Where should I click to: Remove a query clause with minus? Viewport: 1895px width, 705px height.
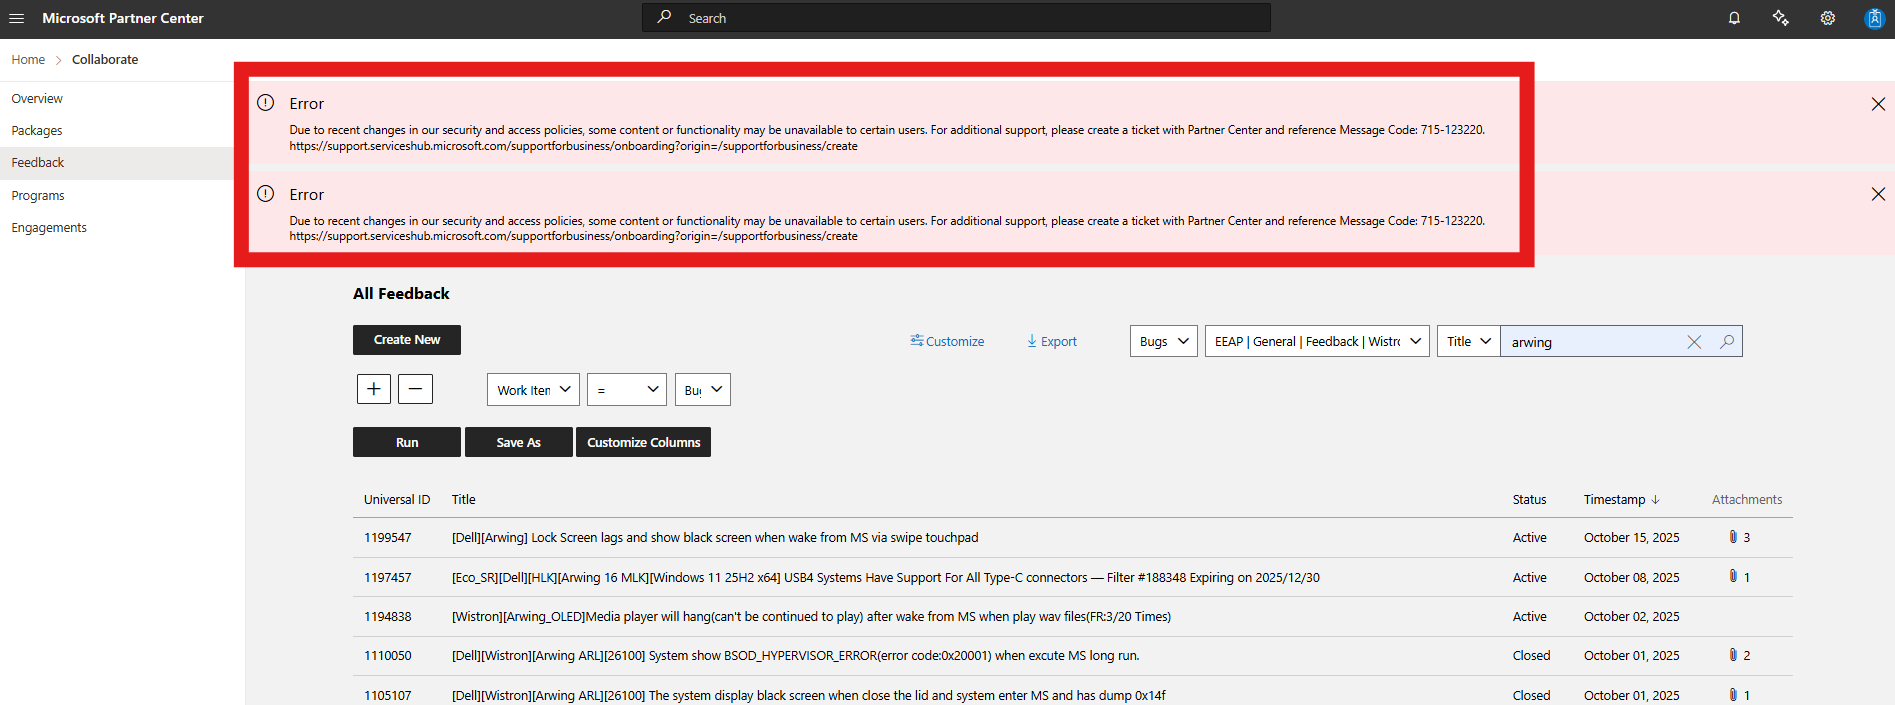pos(415,389)
